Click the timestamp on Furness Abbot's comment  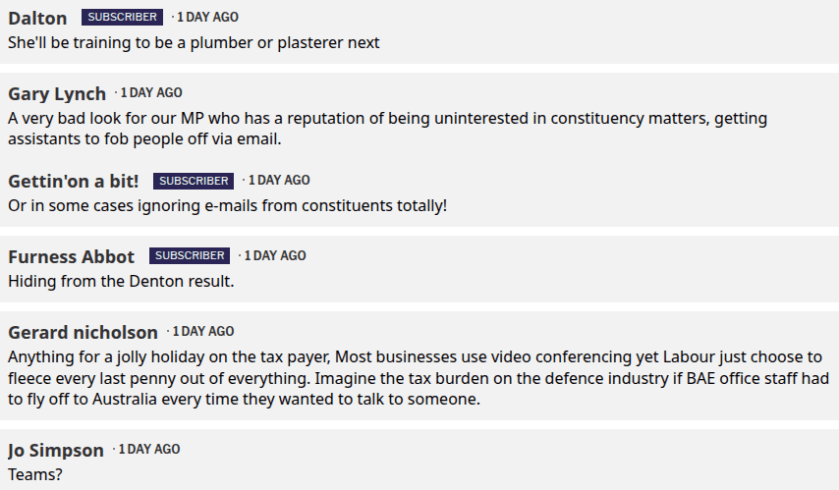tap(275, 256)
